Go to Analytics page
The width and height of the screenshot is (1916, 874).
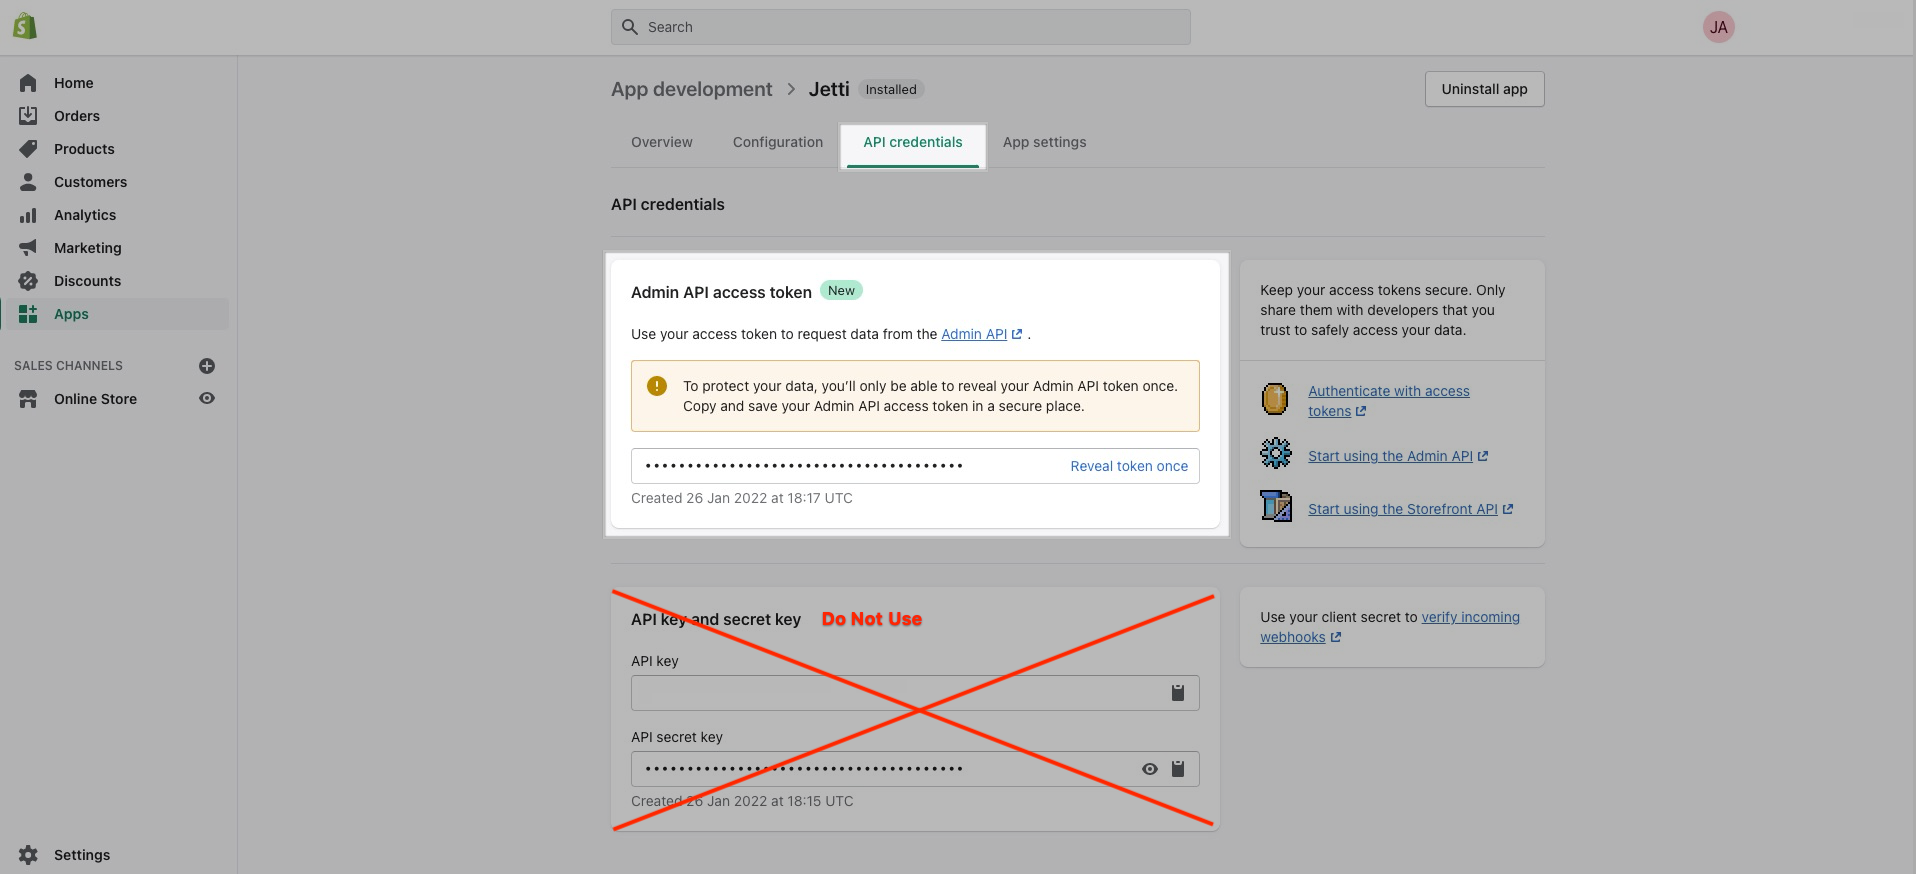[85, 215]
